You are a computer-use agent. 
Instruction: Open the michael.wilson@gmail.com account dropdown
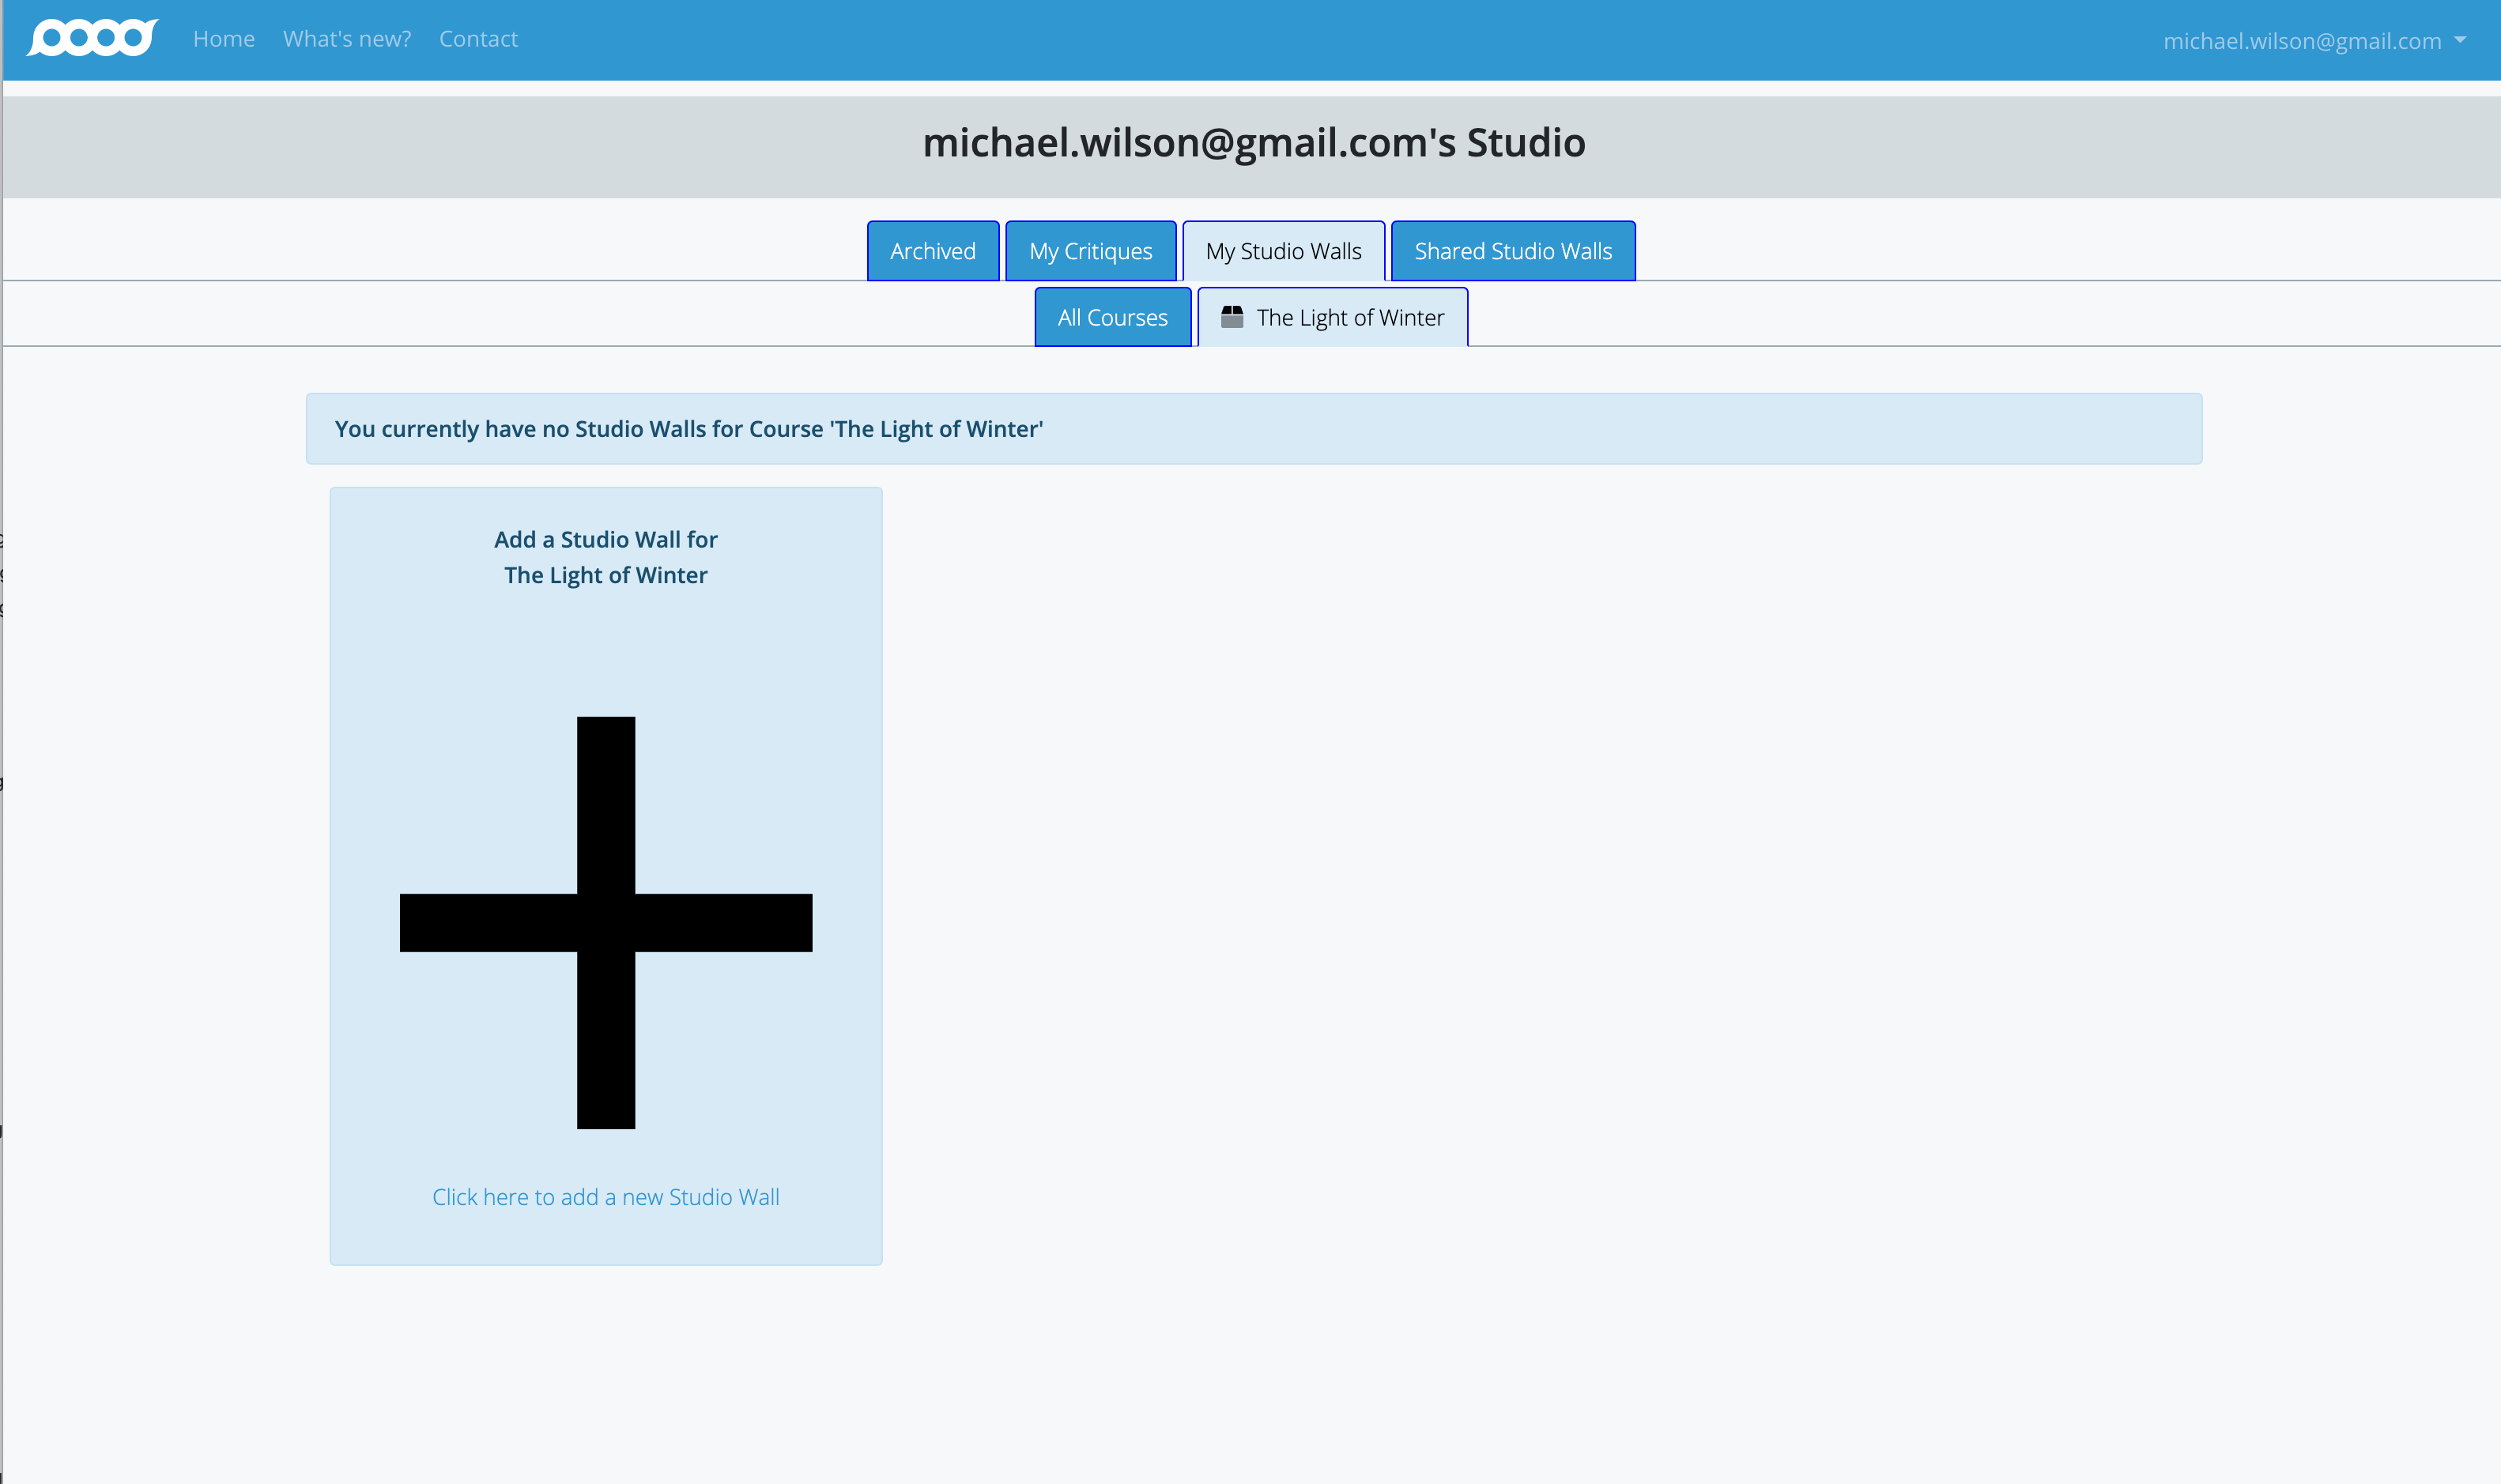tap(2314, 41)
